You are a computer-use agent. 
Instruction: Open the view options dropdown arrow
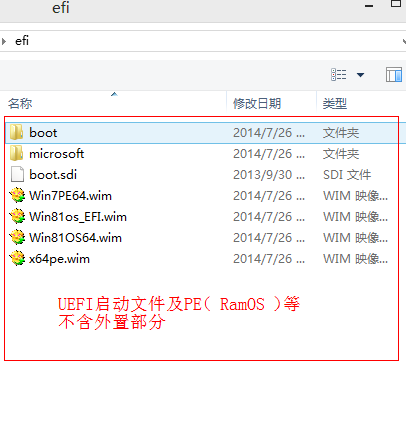360,75
